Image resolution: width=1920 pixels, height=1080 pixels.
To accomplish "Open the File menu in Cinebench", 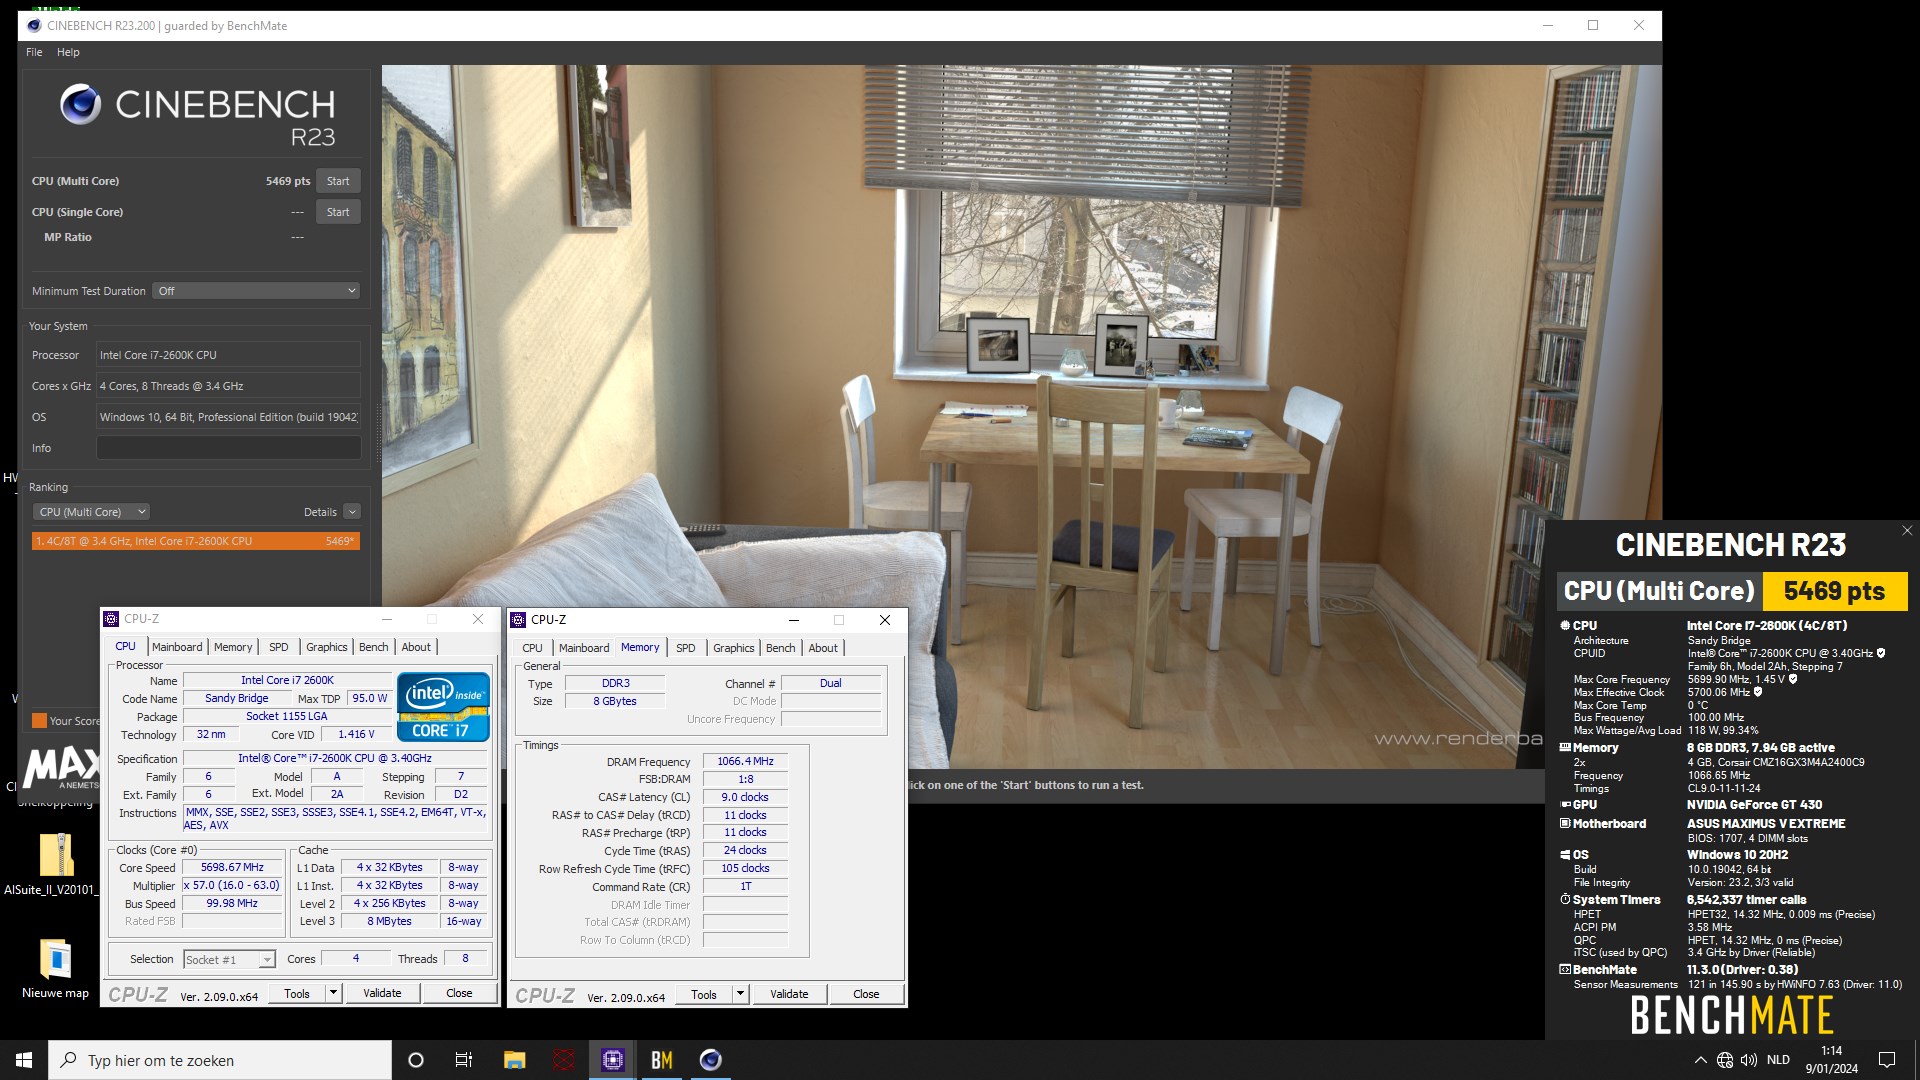I will tap(34, 52).
